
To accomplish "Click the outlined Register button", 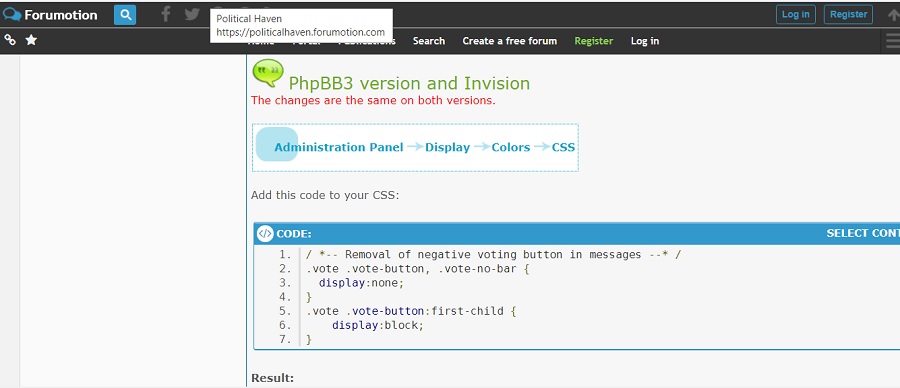I will [x=848, y=14].
